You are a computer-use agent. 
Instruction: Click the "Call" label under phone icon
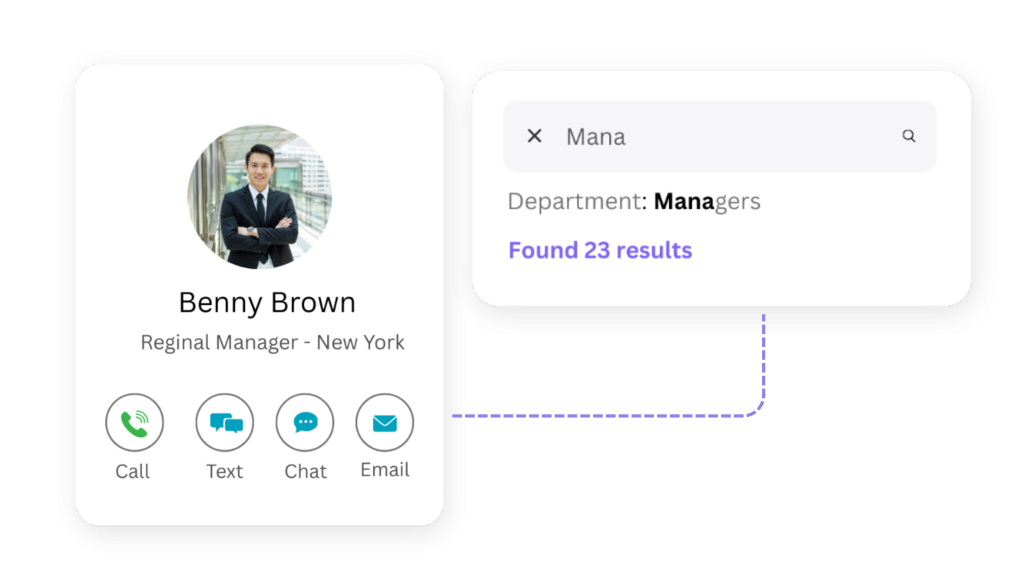tap(132, 471)
